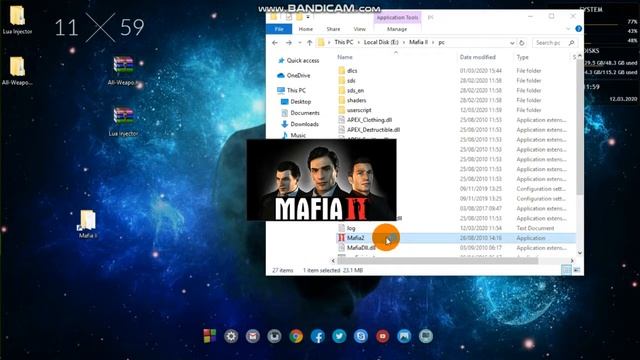The image size is (640, 360).
Task: Open Skype from the dock
Action: click(361, 336)
